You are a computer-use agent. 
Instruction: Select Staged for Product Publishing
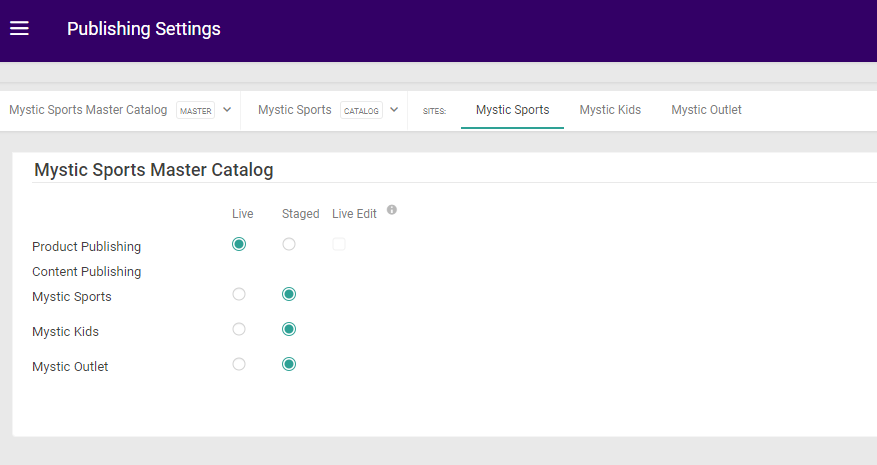[x=289, y=244]
